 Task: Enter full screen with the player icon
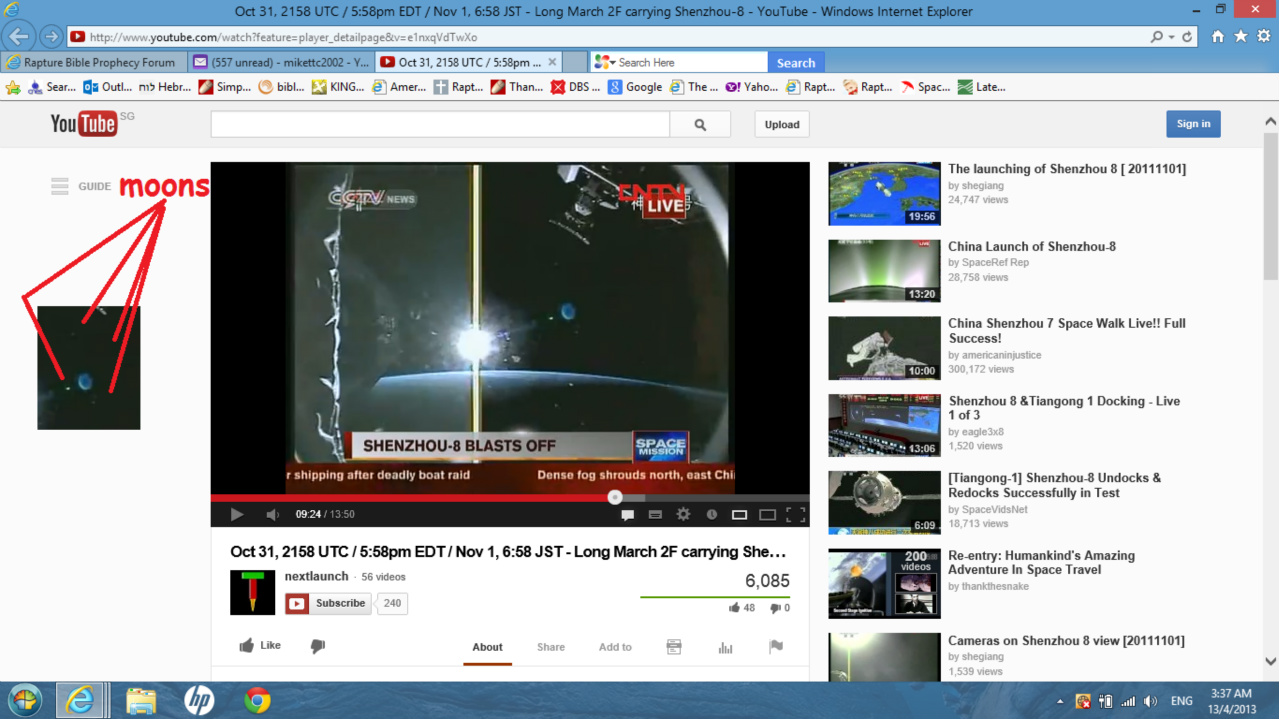796,515
